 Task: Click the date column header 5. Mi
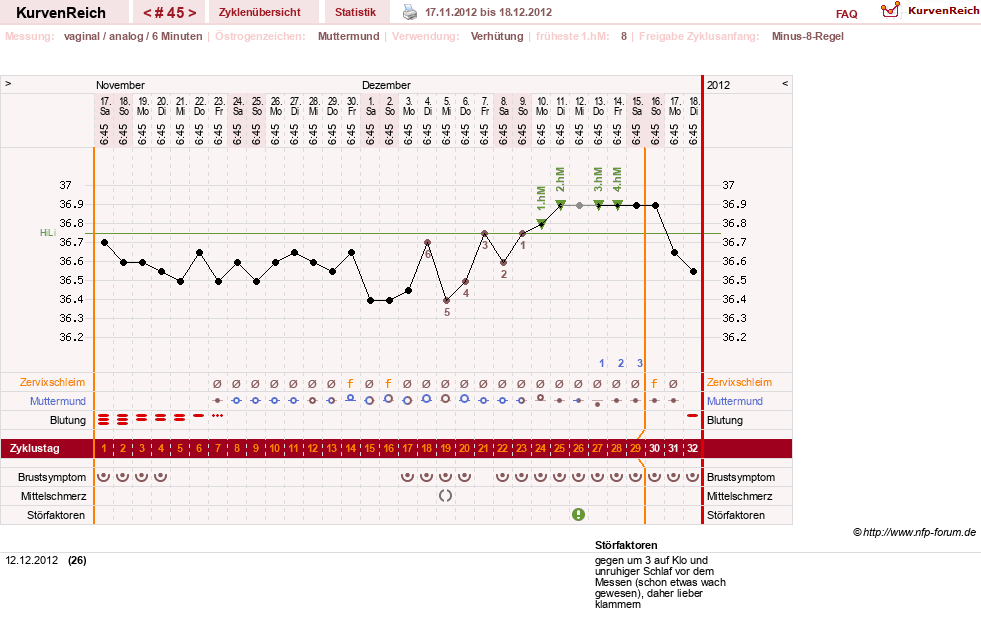tap(447, 106)
